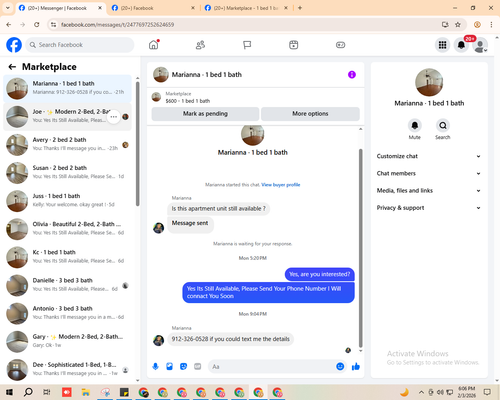Switch to the Marketplace 1 bed tab
Image resolution: width=500 pixels, height=400 pixels.
[246, 8]
